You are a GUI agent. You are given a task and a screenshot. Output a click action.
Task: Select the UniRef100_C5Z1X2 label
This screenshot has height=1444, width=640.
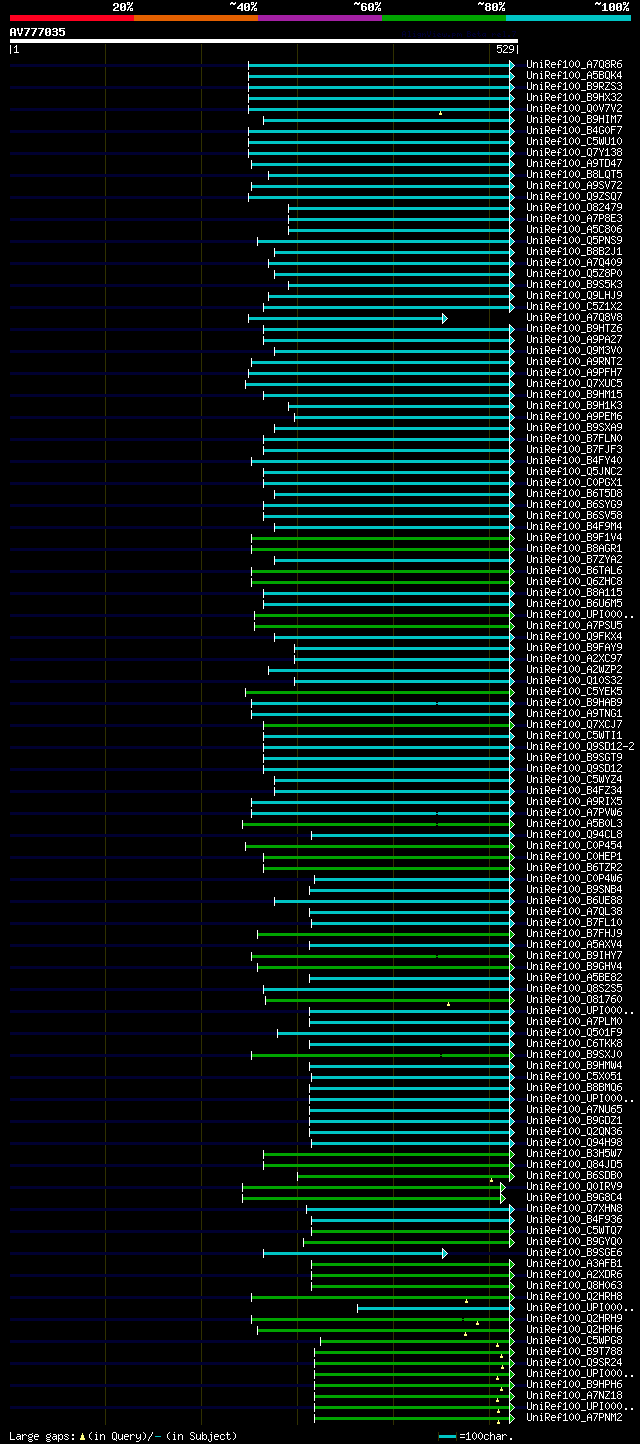coord(574,307)
